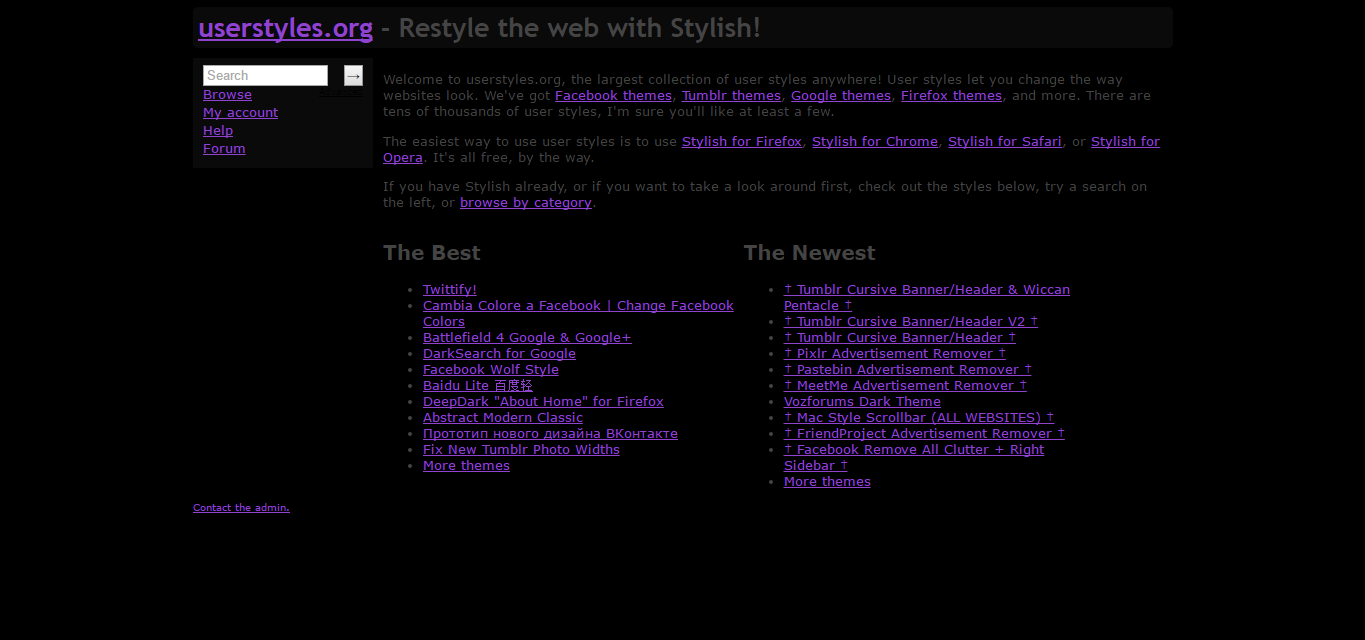Click More themes under The Best
Image resolution: width=1365 pixels, height=640 pixels.
click(x=466, y=466)
